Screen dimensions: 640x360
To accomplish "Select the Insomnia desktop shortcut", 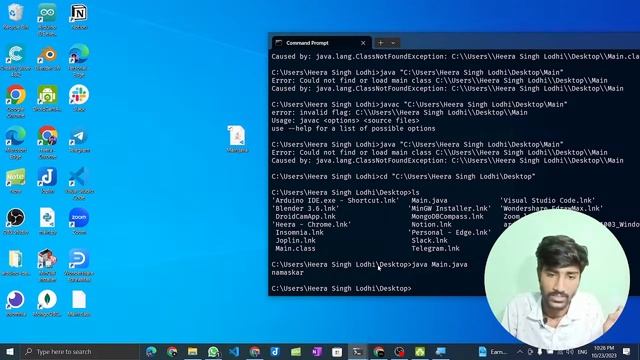I will tap(16, 303).
